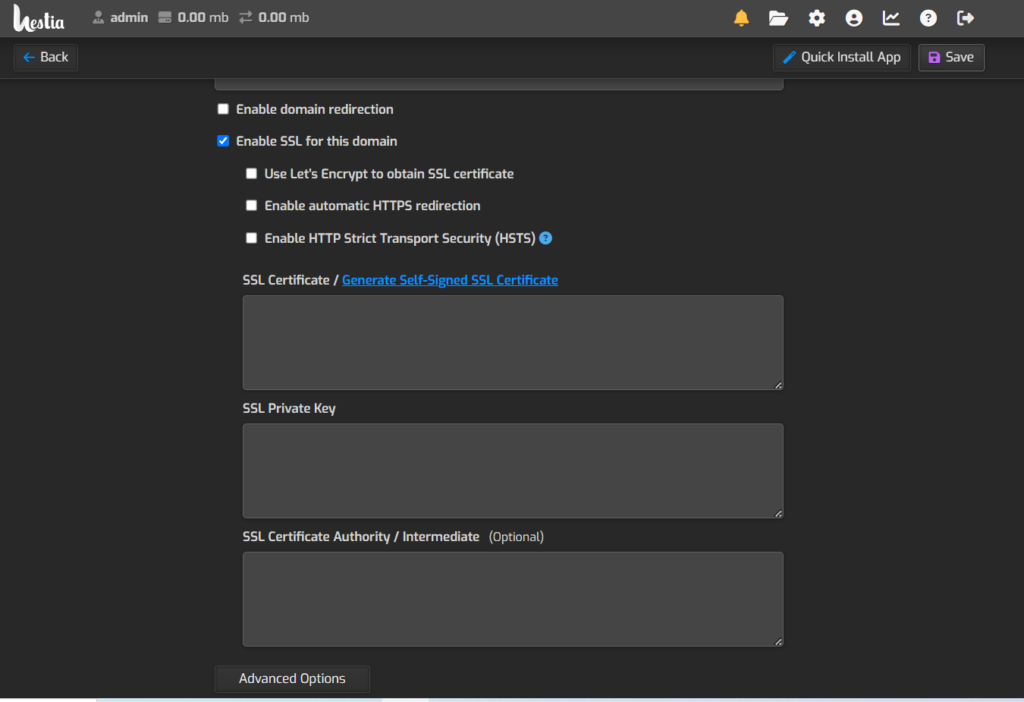Enable HTTP Strict Transport Security checkbox

tap(251, 238)
